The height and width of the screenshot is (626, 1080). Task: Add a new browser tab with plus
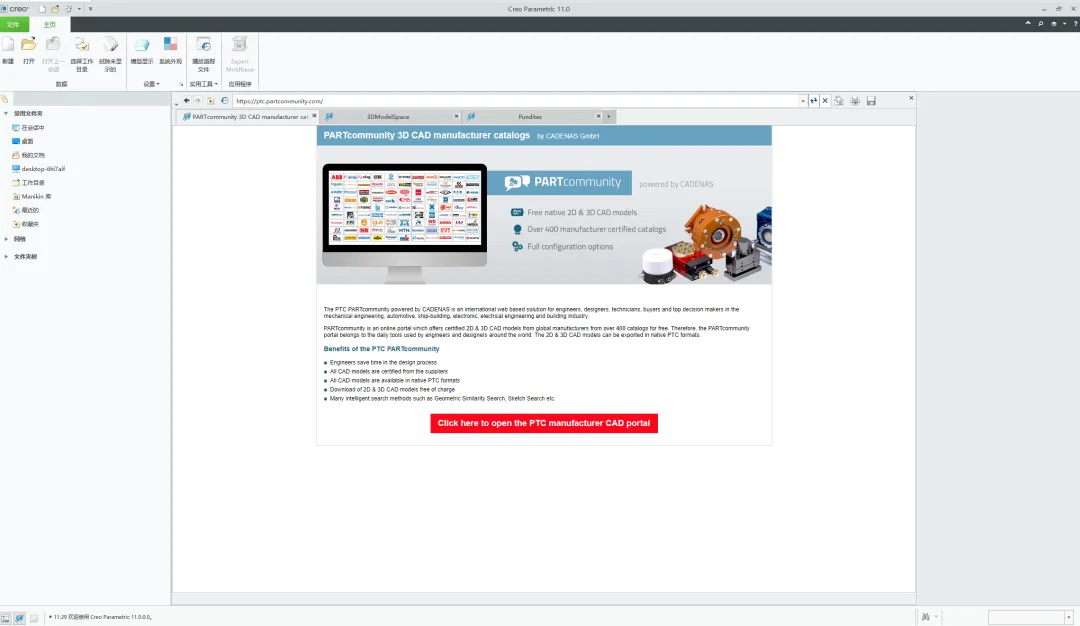[x=608, y=116]
